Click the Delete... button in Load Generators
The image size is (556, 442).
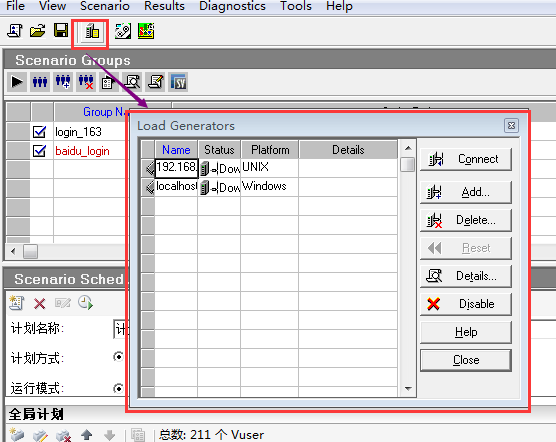(x=466, y=220)
